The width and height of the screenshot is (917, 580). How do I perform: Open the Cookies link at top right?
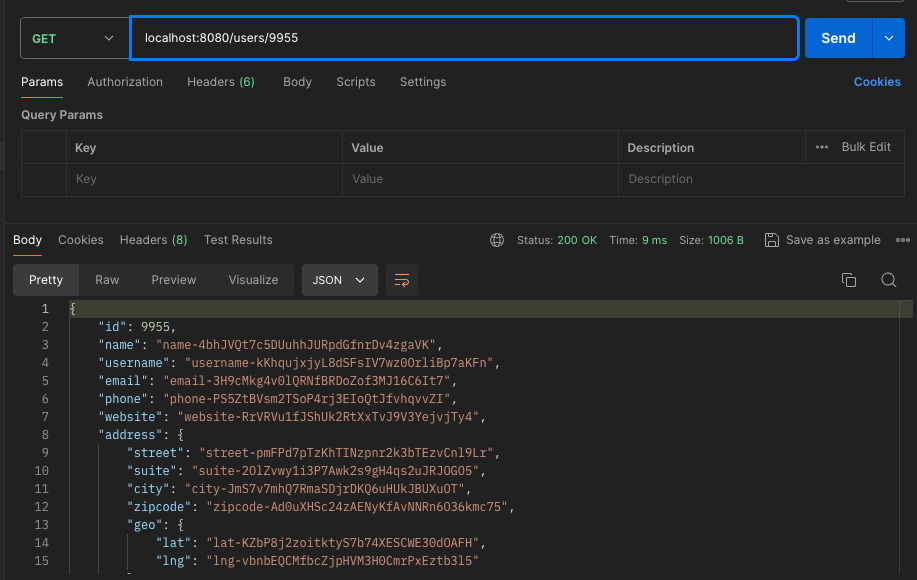click(877, 82)
